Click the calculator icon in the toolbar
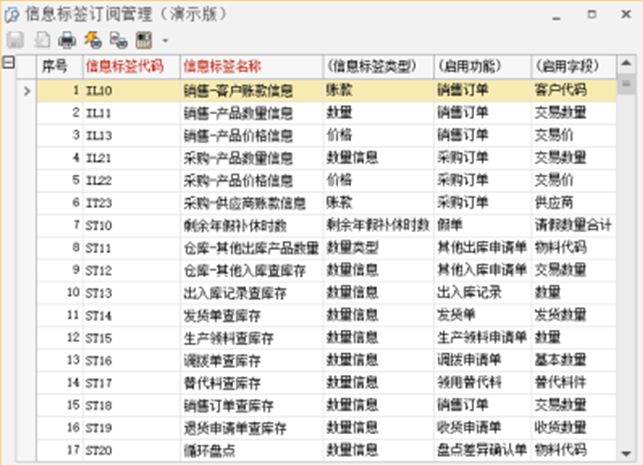Screen dimensions: 643x465 pyautogui.click(x=143, y=40)
